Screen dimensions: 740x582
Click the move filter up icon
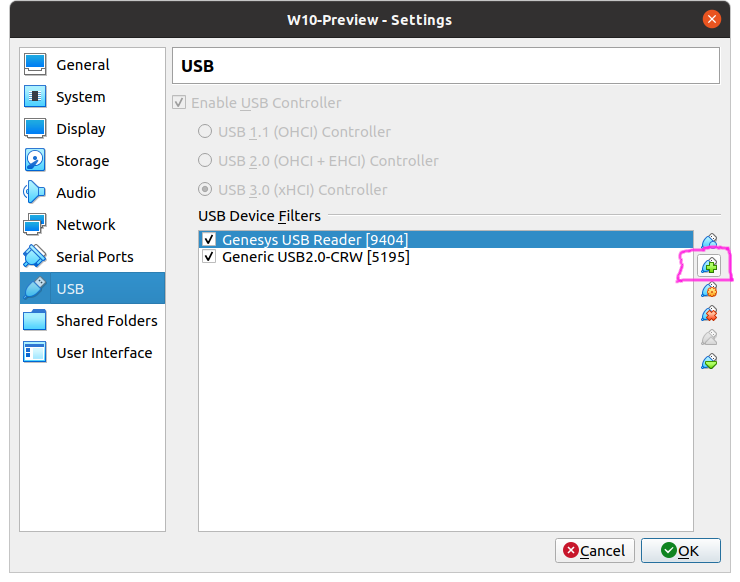709,338
